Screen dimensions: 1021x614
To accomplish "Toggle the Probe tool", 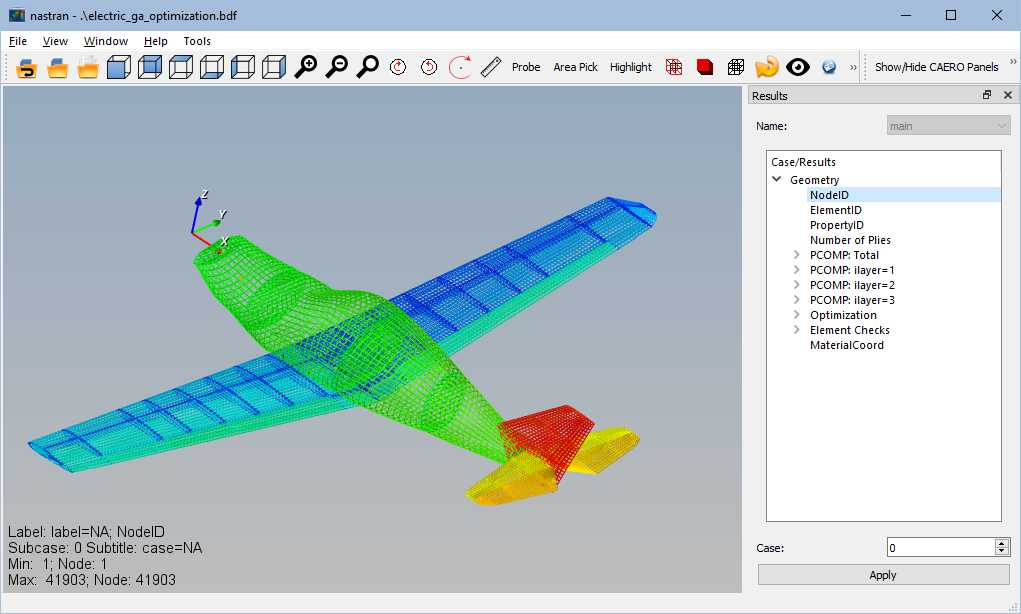I will (x=526, y=67).
